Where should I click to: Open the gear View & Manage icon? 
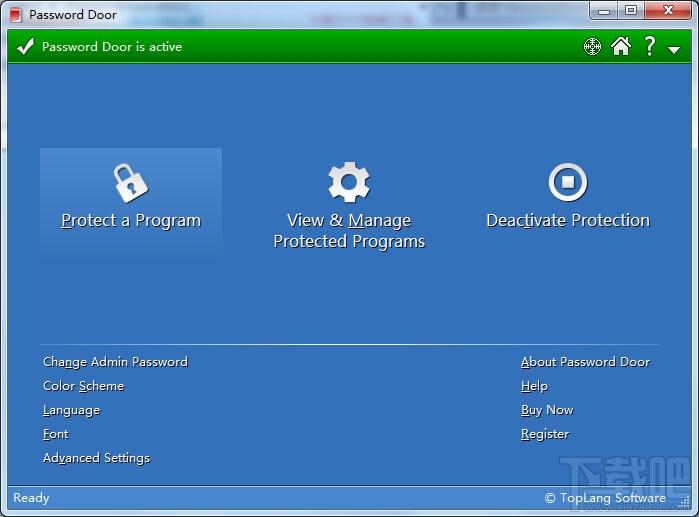tap(349, 182)
